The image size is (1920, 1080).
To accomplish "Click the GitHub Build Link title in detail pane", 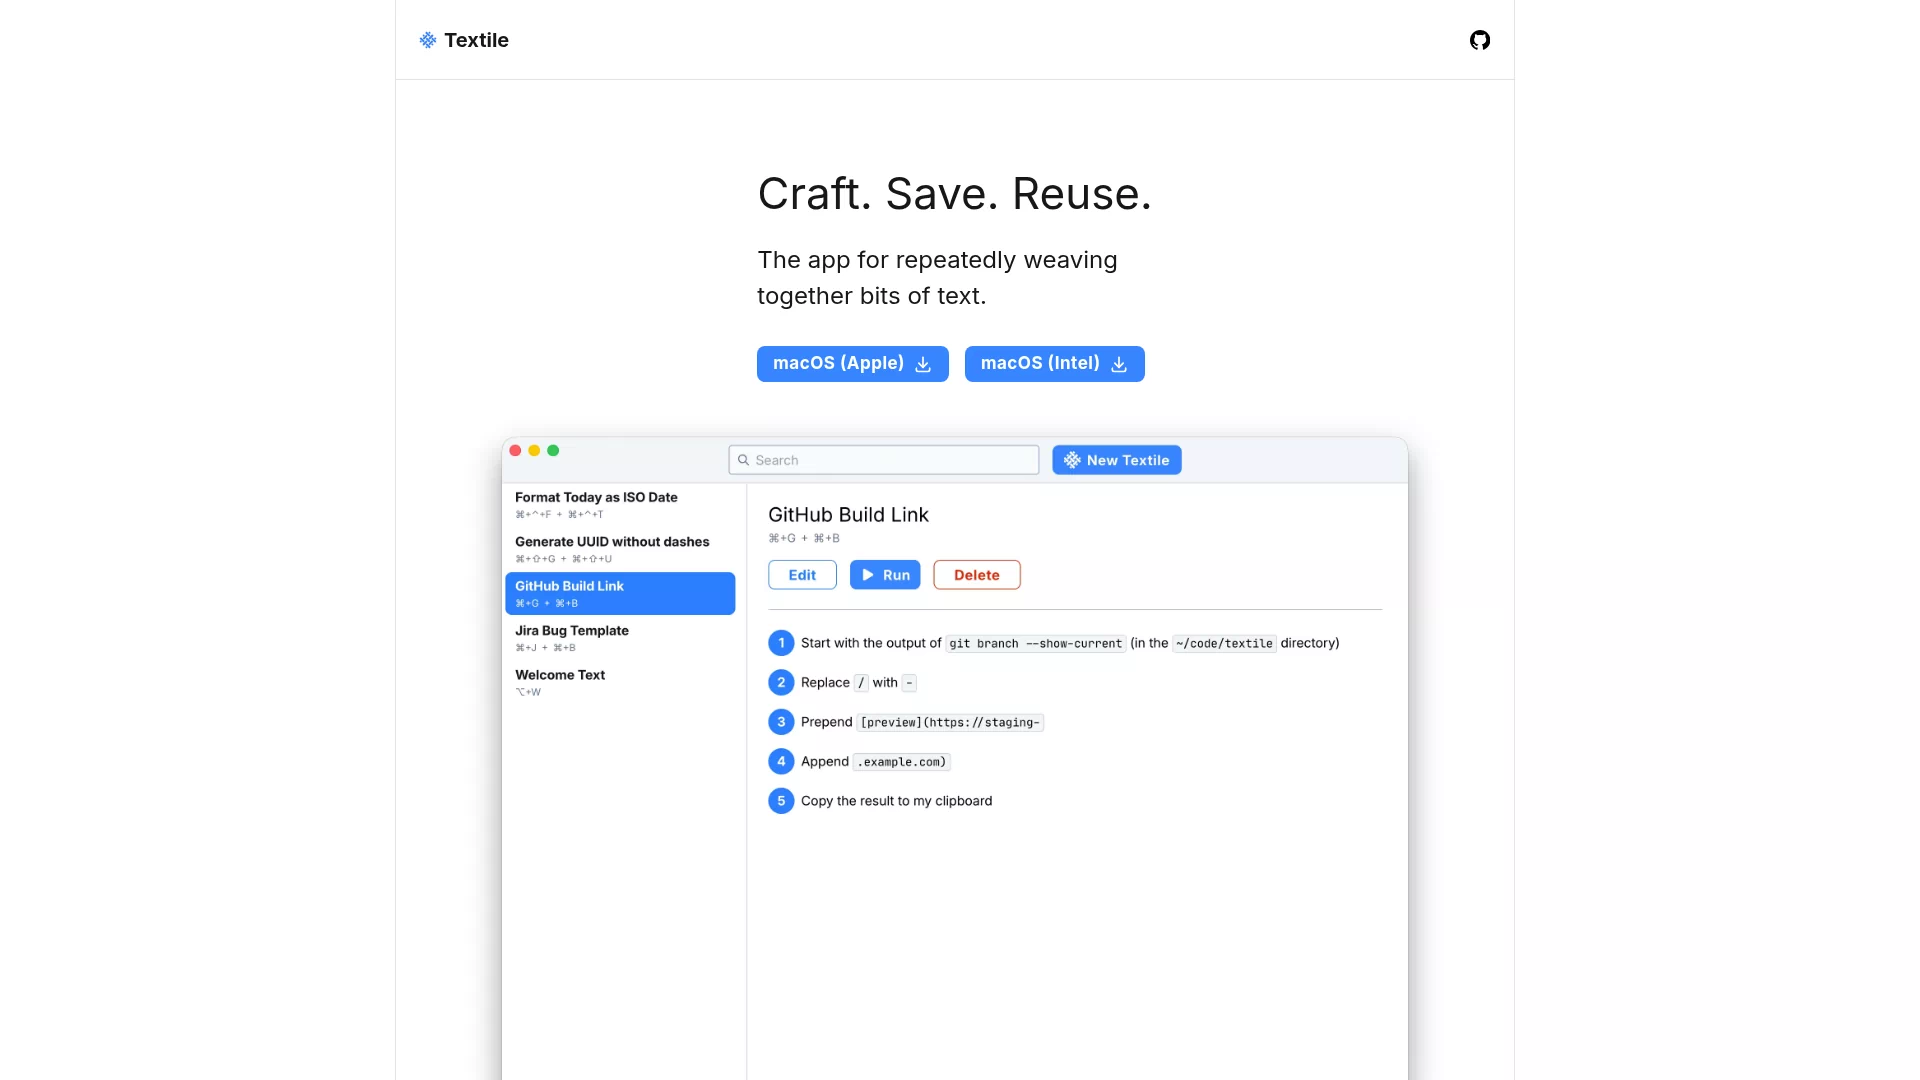I will [848, 515].
